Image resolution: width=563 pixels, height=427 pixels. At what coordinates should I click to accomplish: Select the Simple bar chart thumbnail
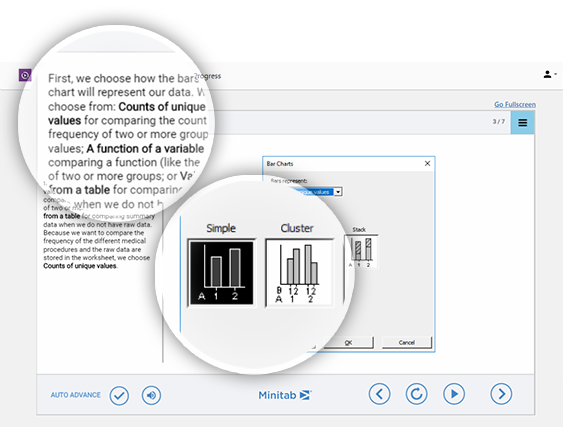tap(222, 273)
